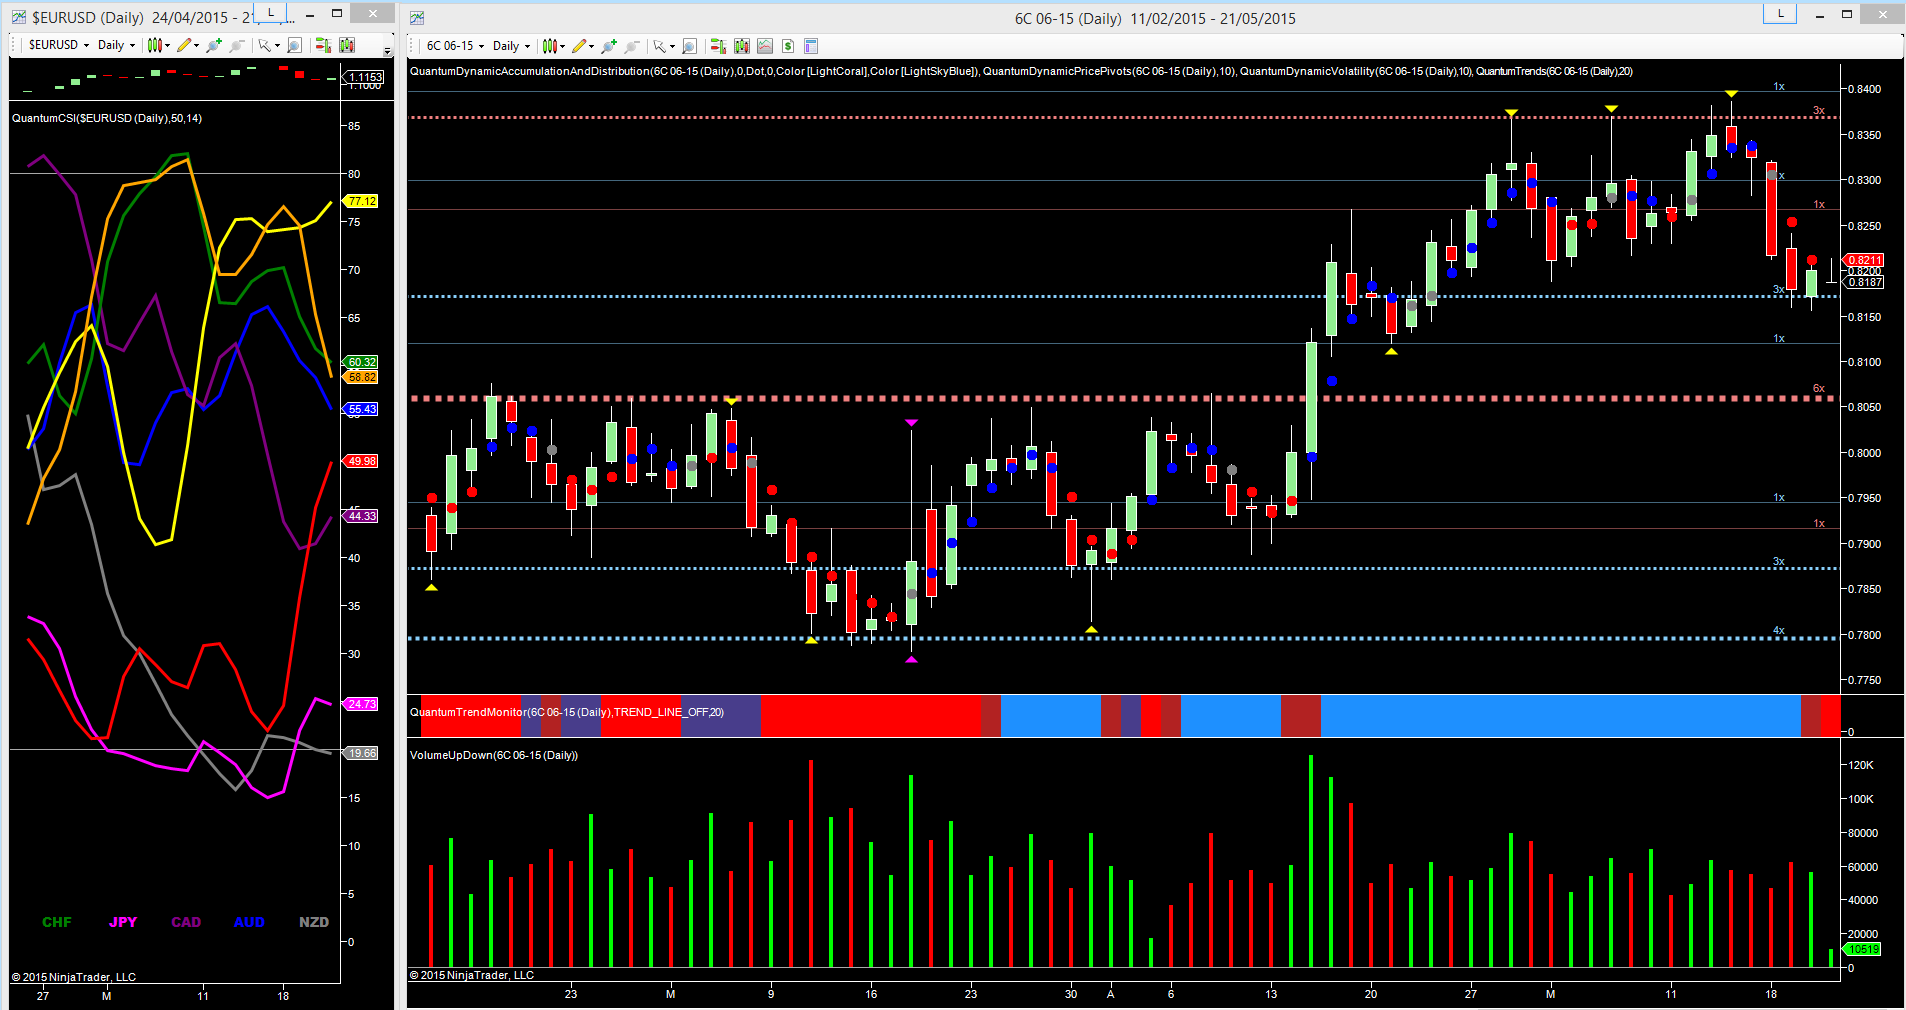Click the CAD currency legend label
The width and height of the screenshot is (1906, 1010).
(186, 922)
